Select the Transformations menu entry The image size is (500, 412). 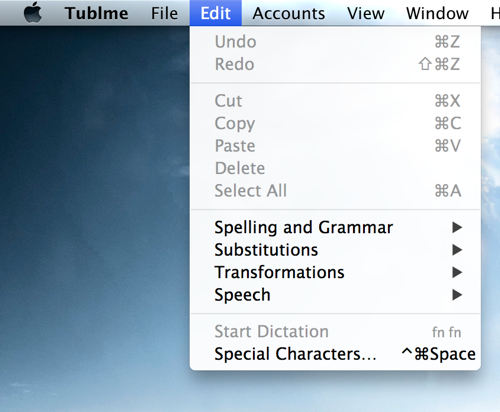[335, 272]
